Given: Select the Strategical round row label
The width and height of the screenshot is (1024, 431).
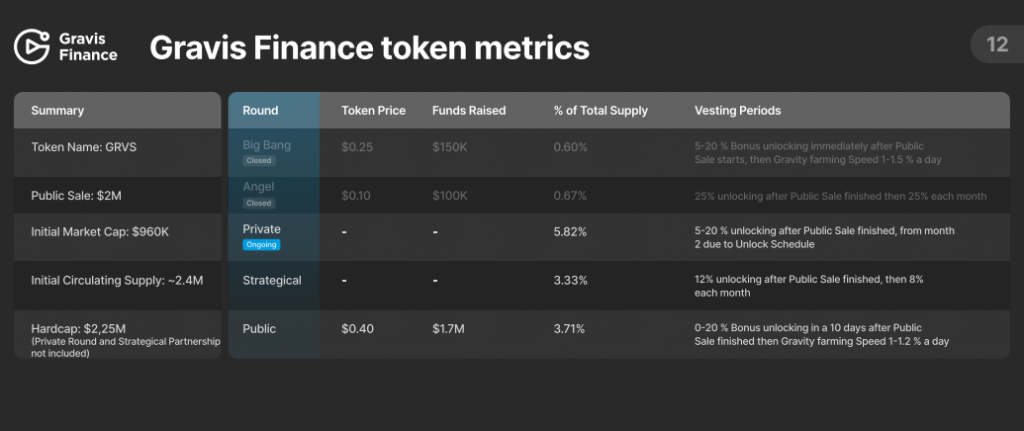Looking at the screenshot, I should 271,280.
